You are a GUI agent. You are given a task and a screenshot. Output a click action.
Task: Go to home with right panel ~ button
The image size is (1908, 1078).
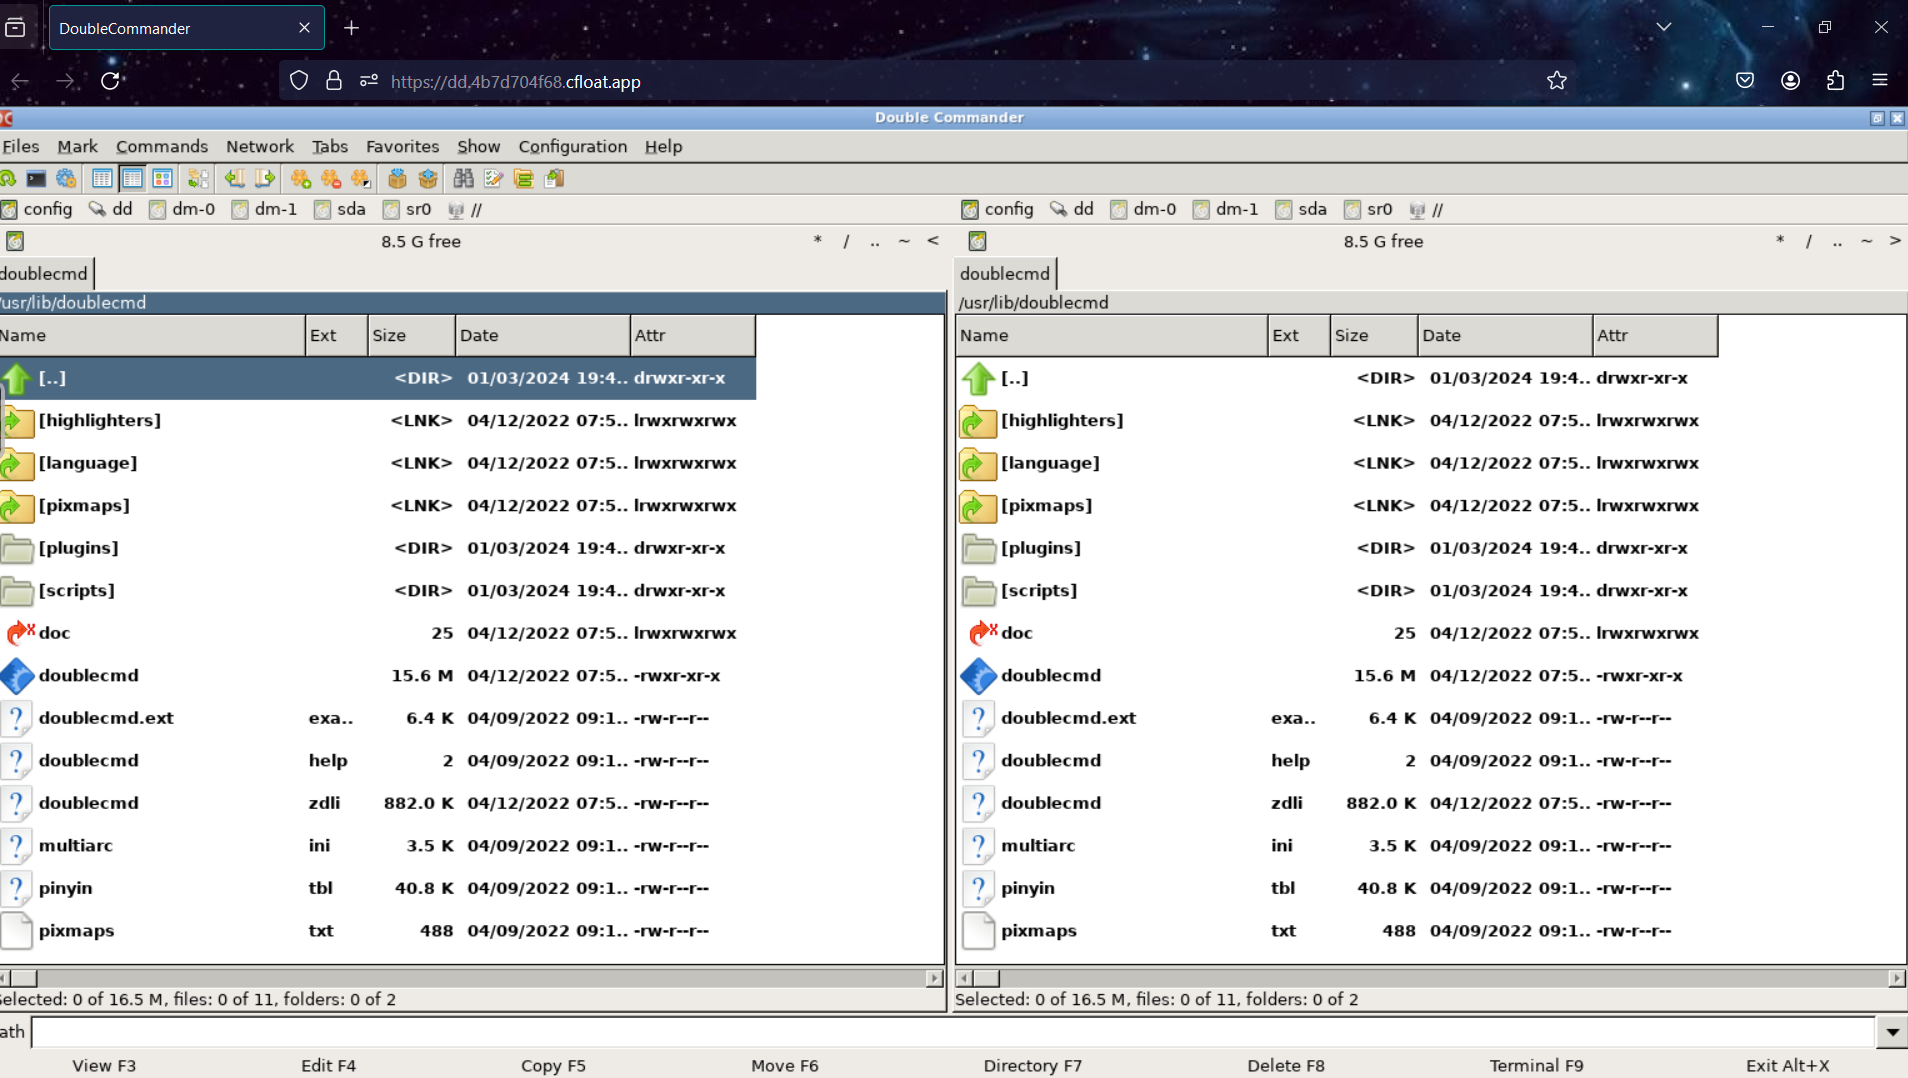1866,241
